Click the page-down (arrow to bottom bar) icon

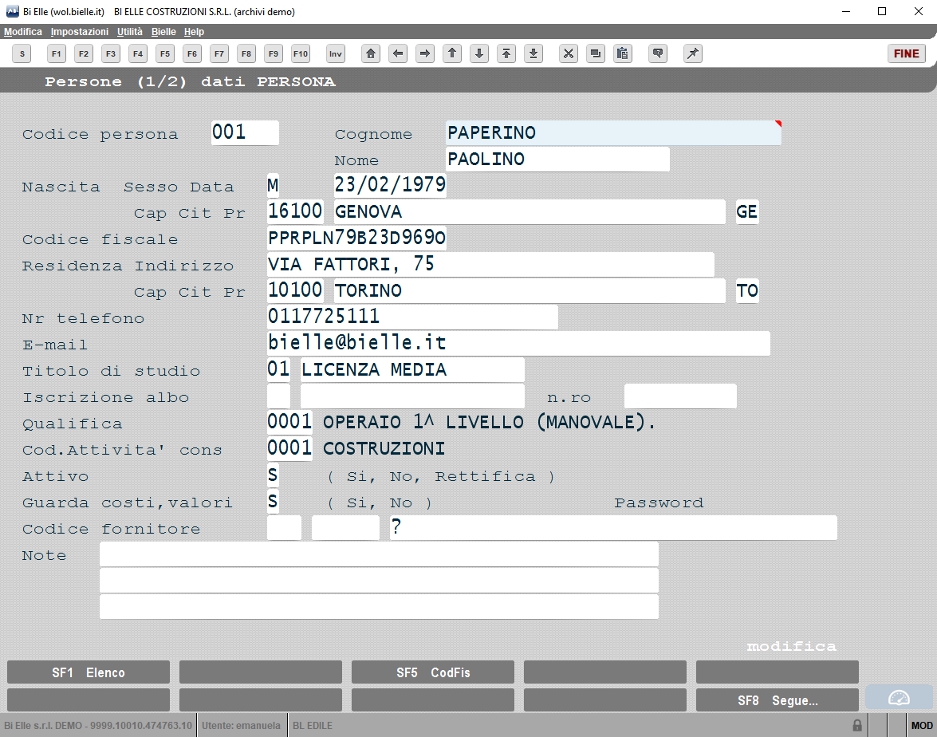534,54
